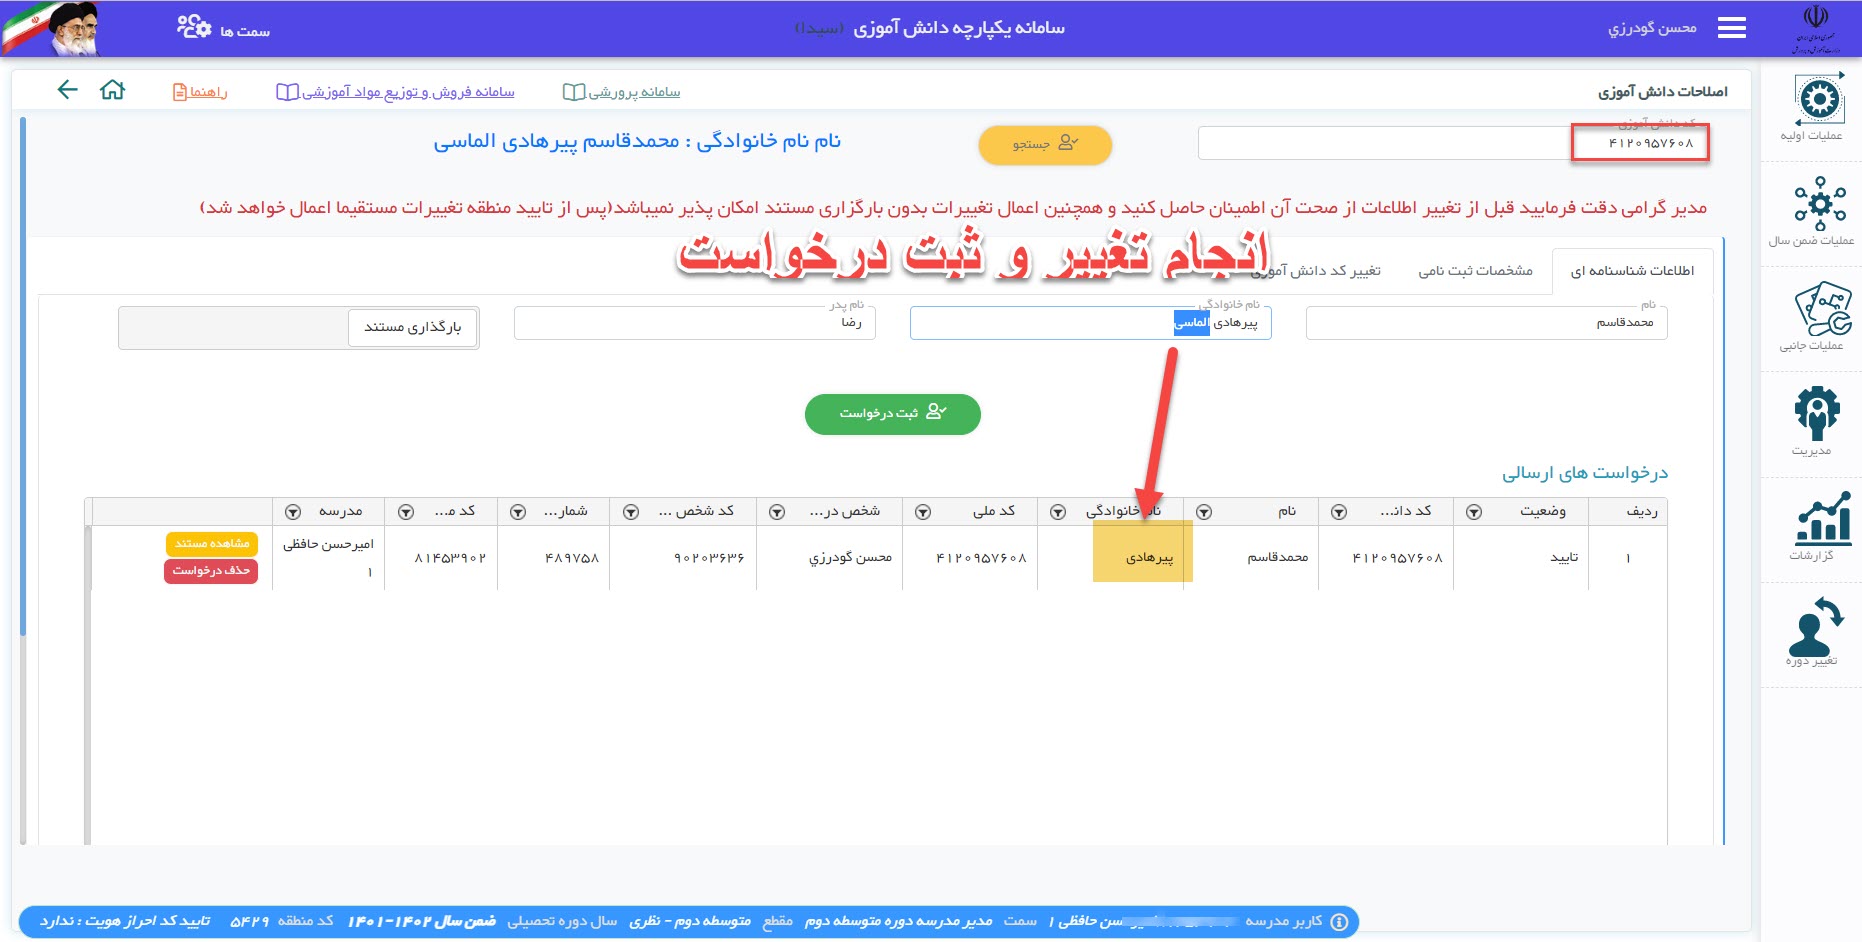Open filter dropdown on کد ملی column

(x=923, y=512)
